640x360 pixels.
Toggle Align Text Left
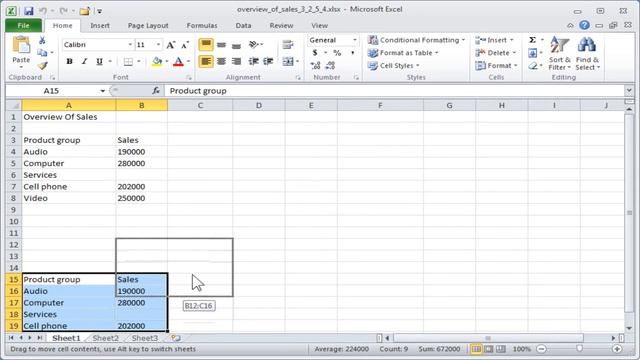pyautogui.click(x=206, y=61)
